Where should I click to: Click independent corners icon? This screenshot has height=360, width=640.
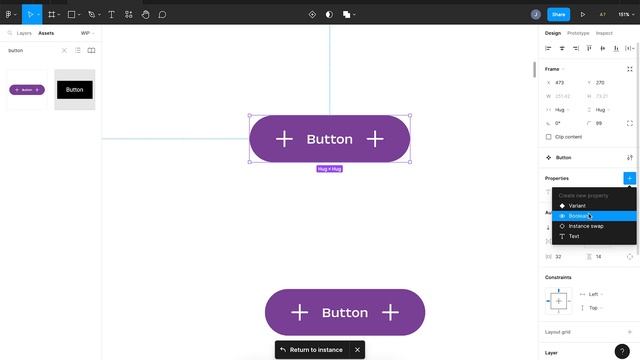tap(630, 123)
